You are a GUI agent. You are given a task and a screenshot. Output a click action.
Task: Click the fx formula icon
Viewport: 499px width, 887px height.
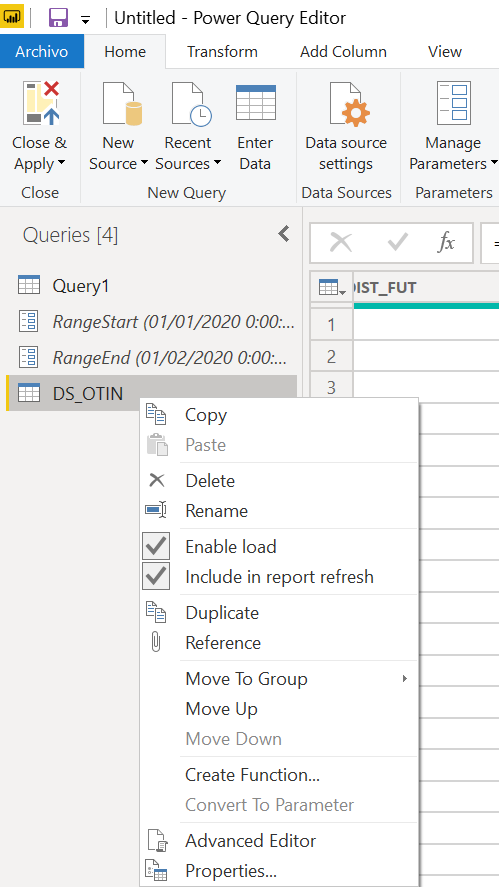click(x=446, y=243)
